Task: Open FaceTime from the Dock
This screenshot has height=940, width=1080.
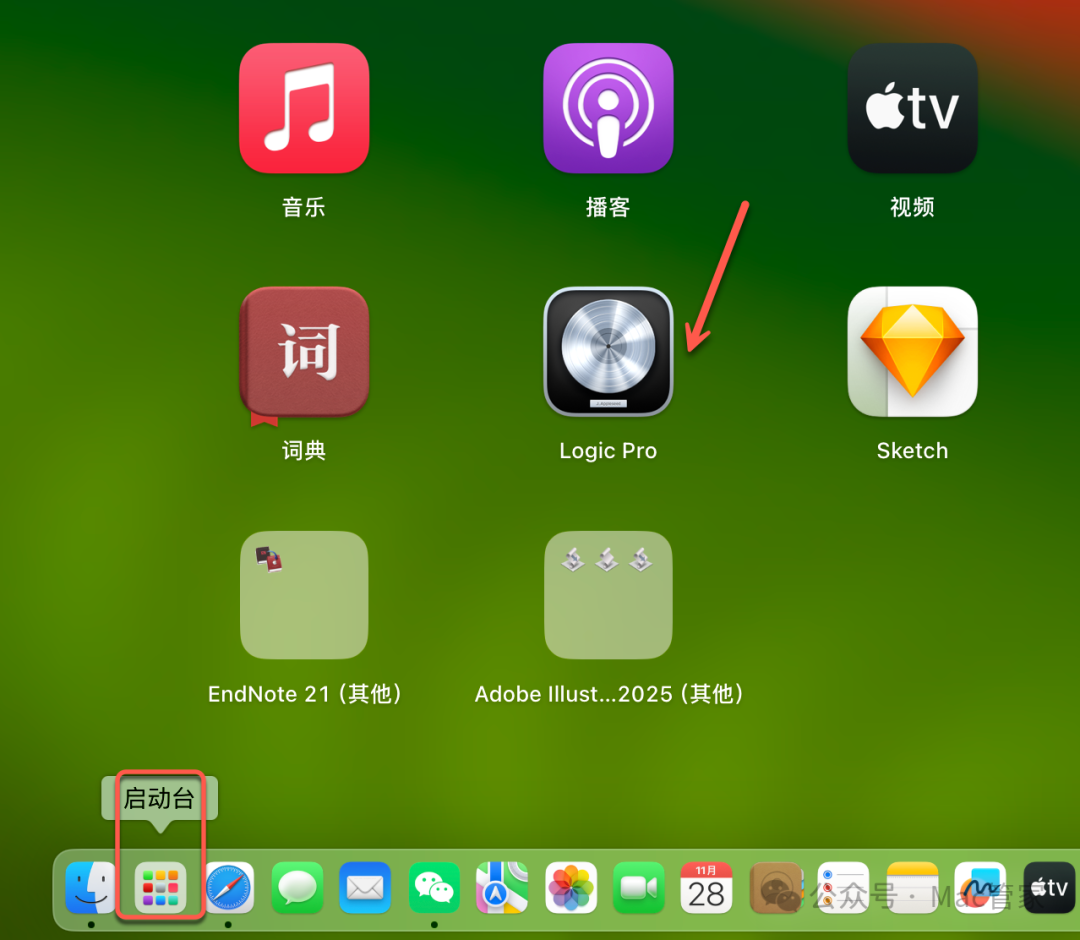Action: pyautogui.click(x=638, y=888)
